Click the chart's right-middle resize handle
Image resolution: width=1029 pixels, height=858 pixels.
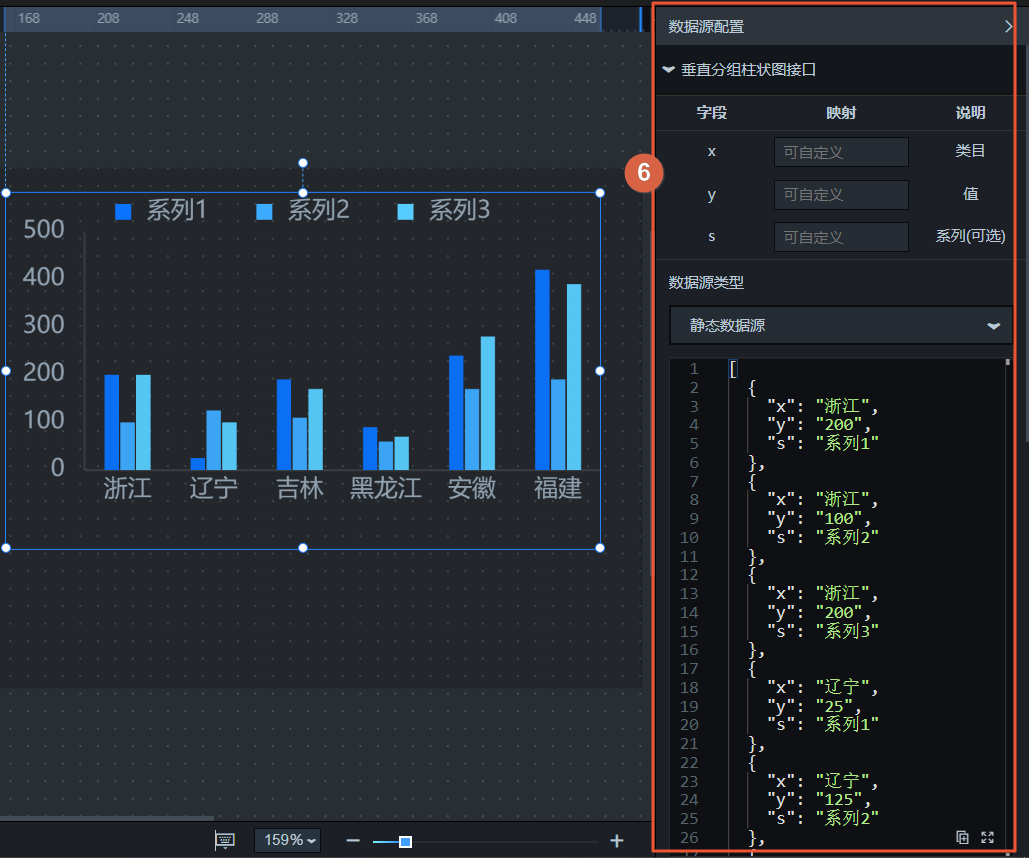600,371
